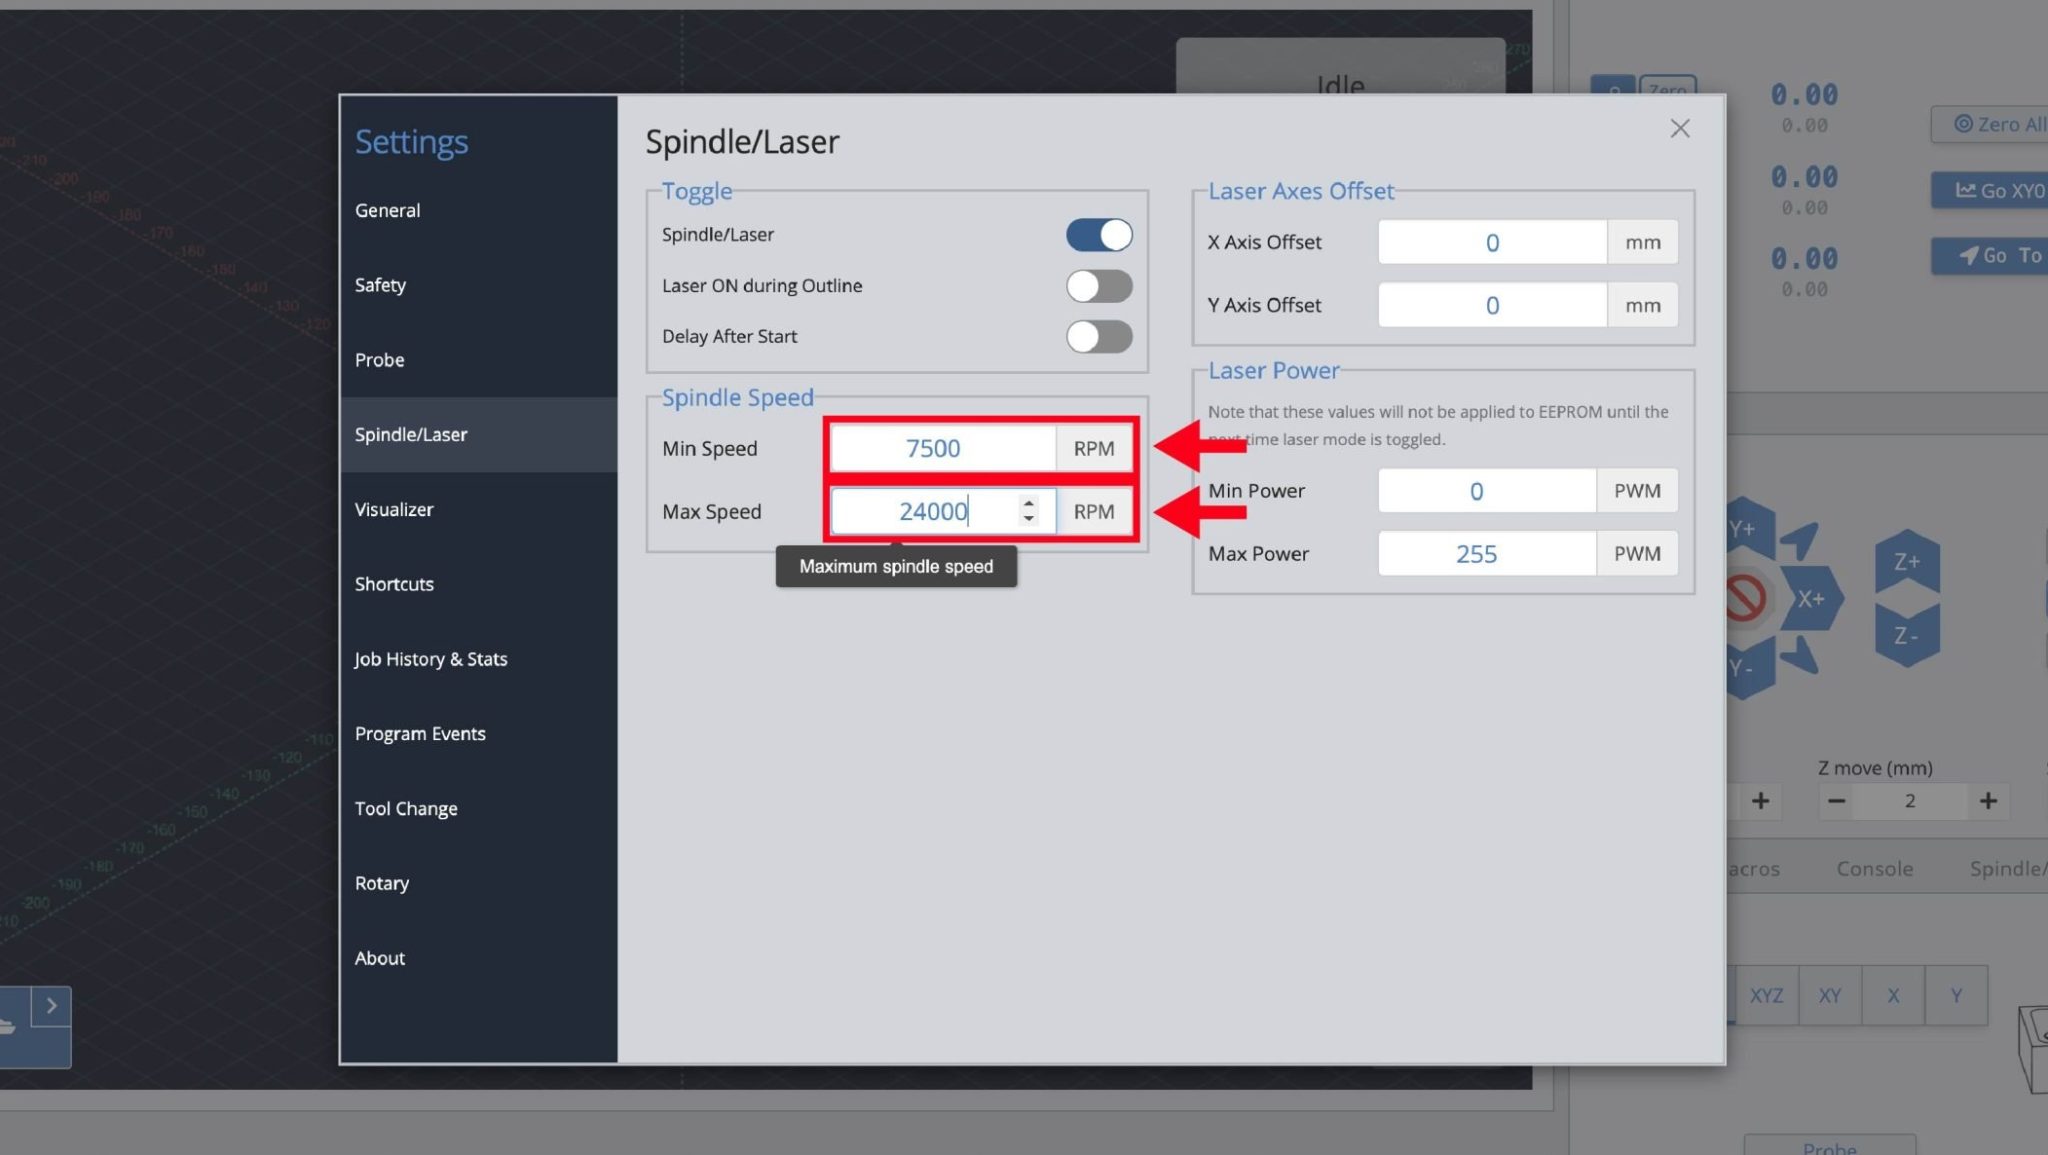Click the Z+ jog button
2048x1155 pixels.
(1906, 562)
